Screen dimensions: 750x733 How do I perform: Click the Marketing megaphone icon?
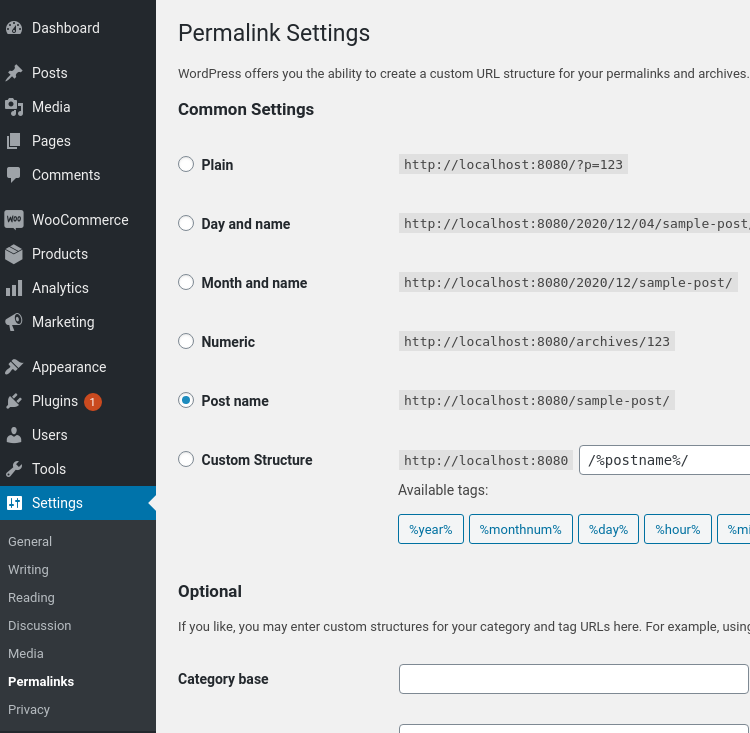pos(14,322)
